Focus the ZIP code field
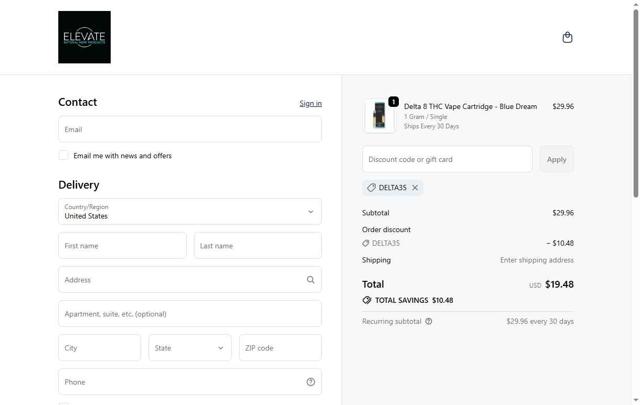The image size is (640, 405). coord(279,348)
